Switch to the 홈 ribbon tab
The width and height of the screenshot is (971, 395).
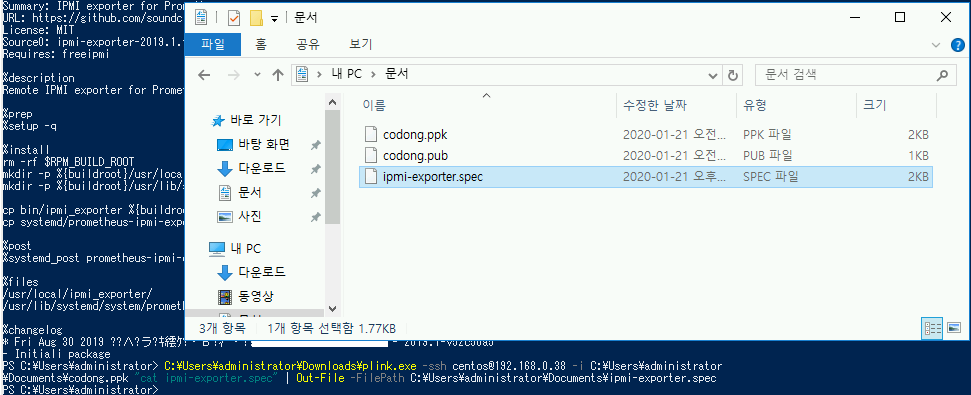pyautogui.click(x=261, y=44)
